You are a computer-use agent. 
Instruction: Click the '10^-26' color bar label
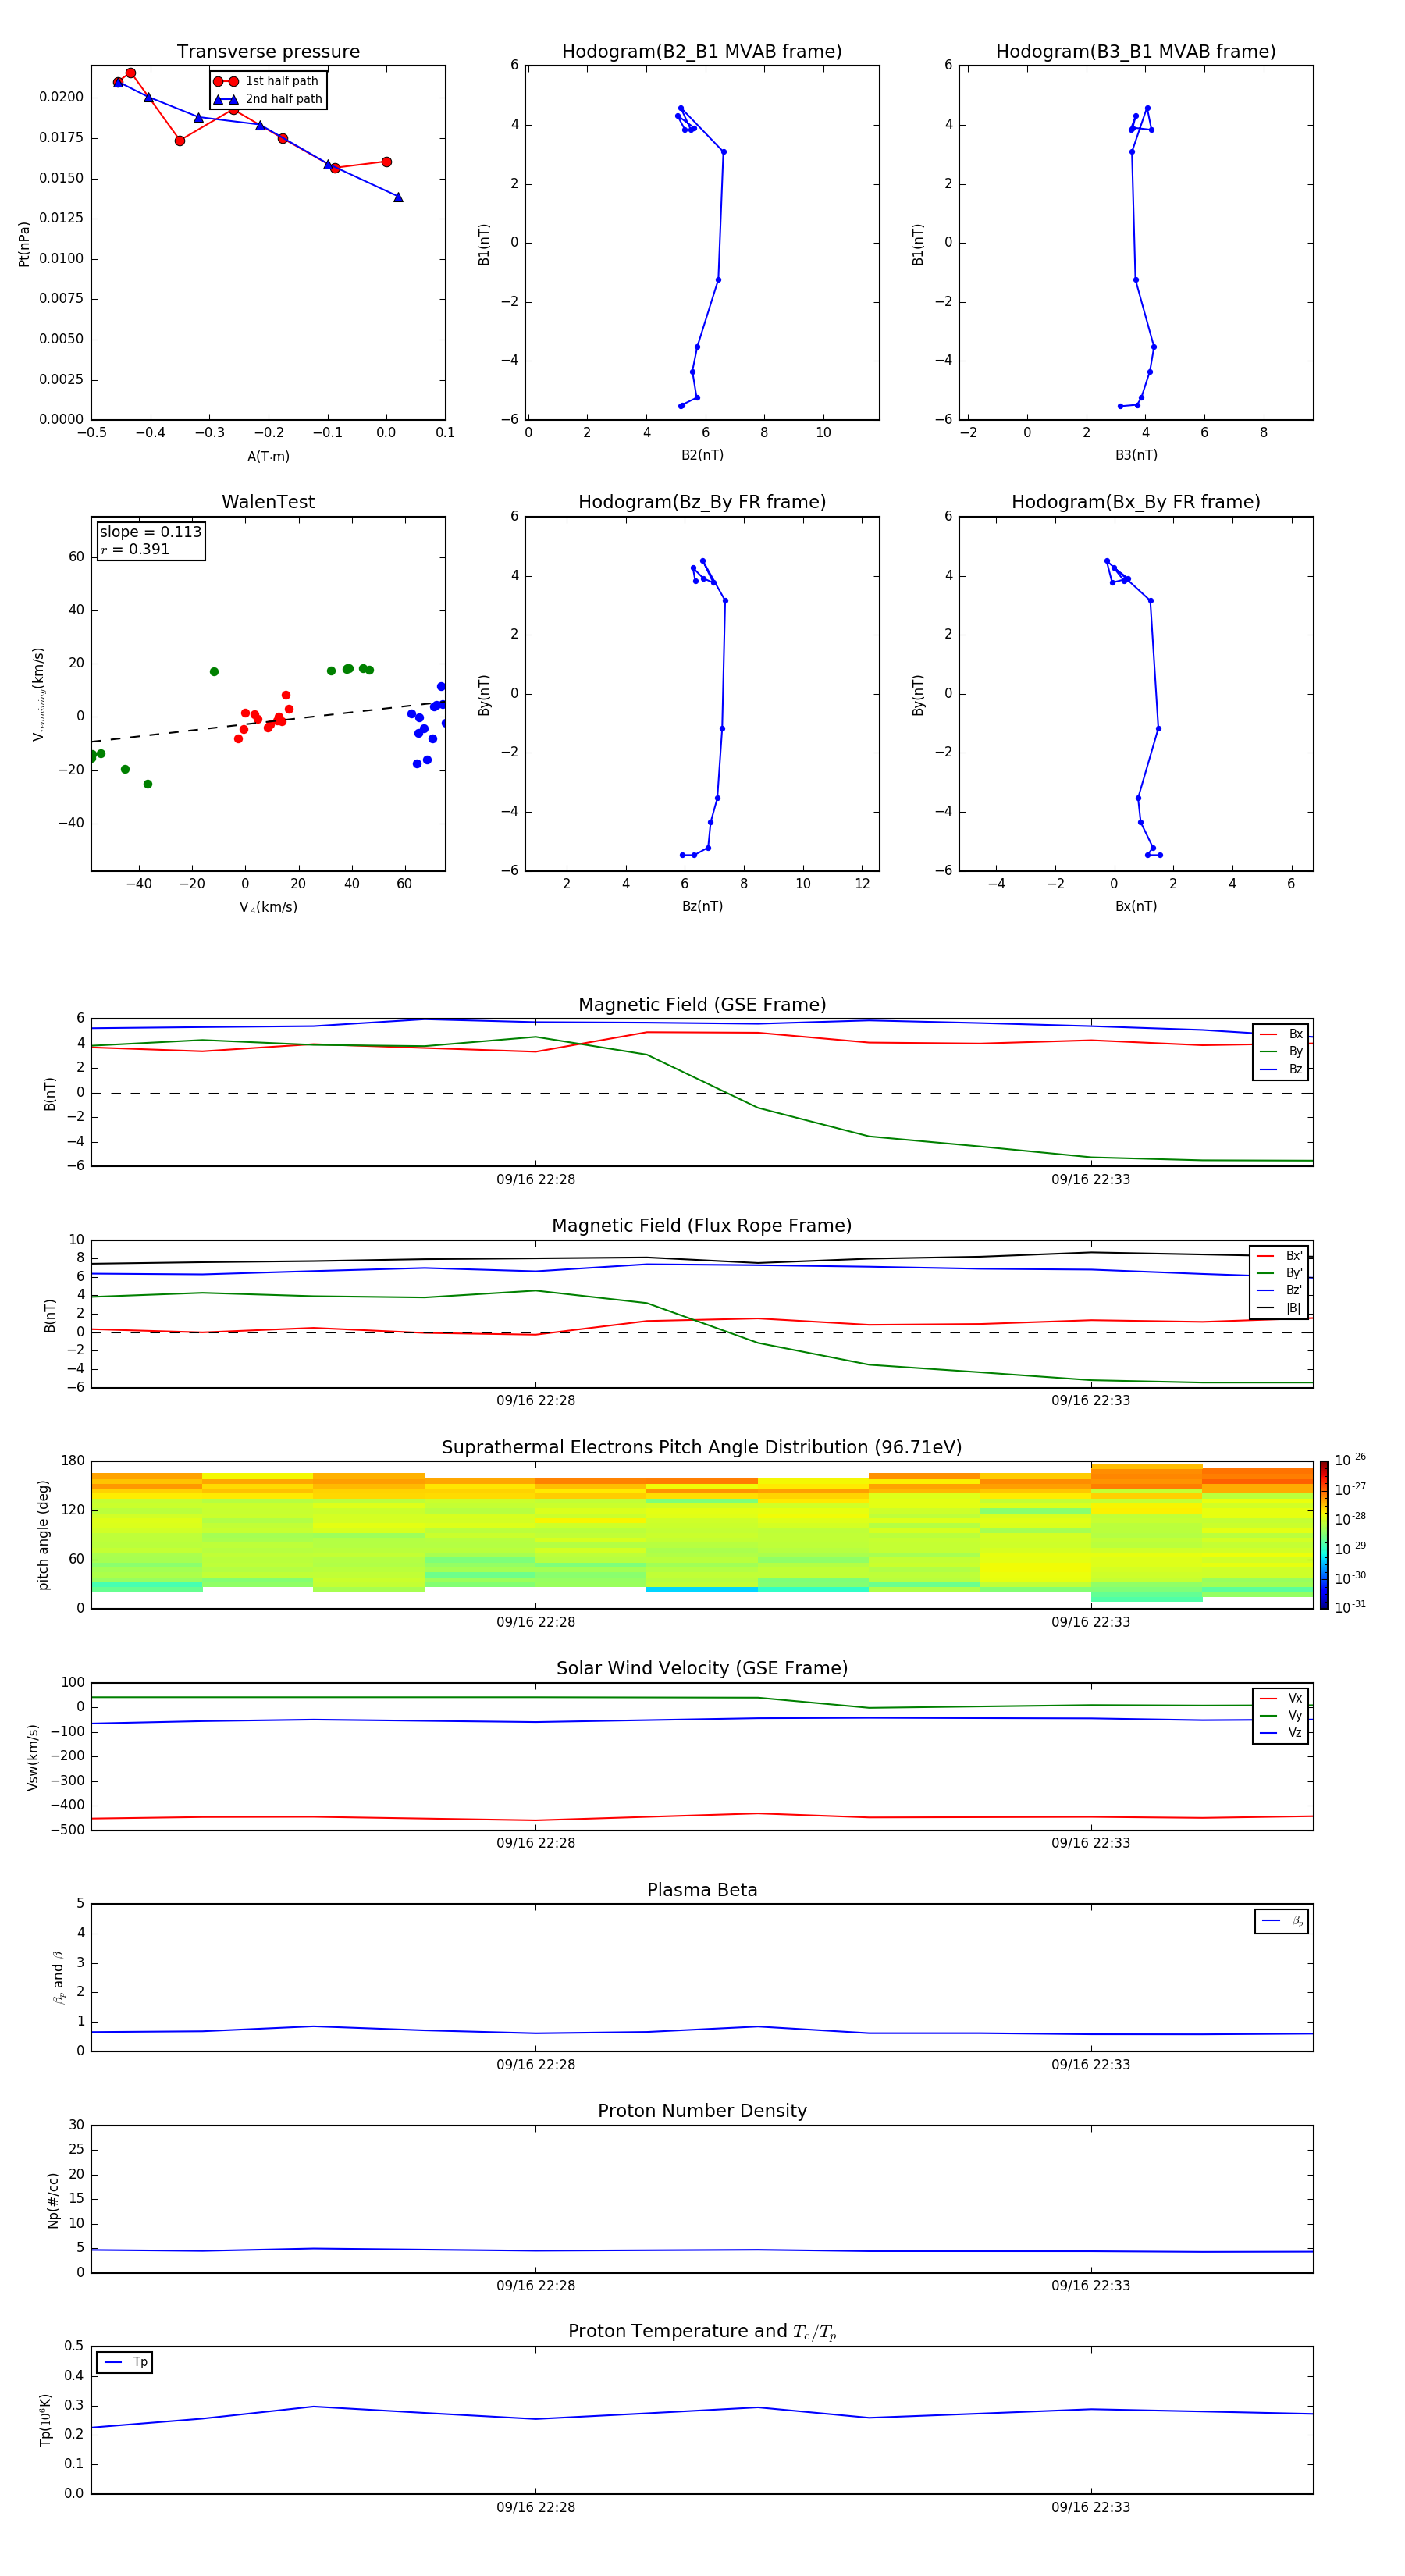pyautogui.click(x=1350, y=1460)
